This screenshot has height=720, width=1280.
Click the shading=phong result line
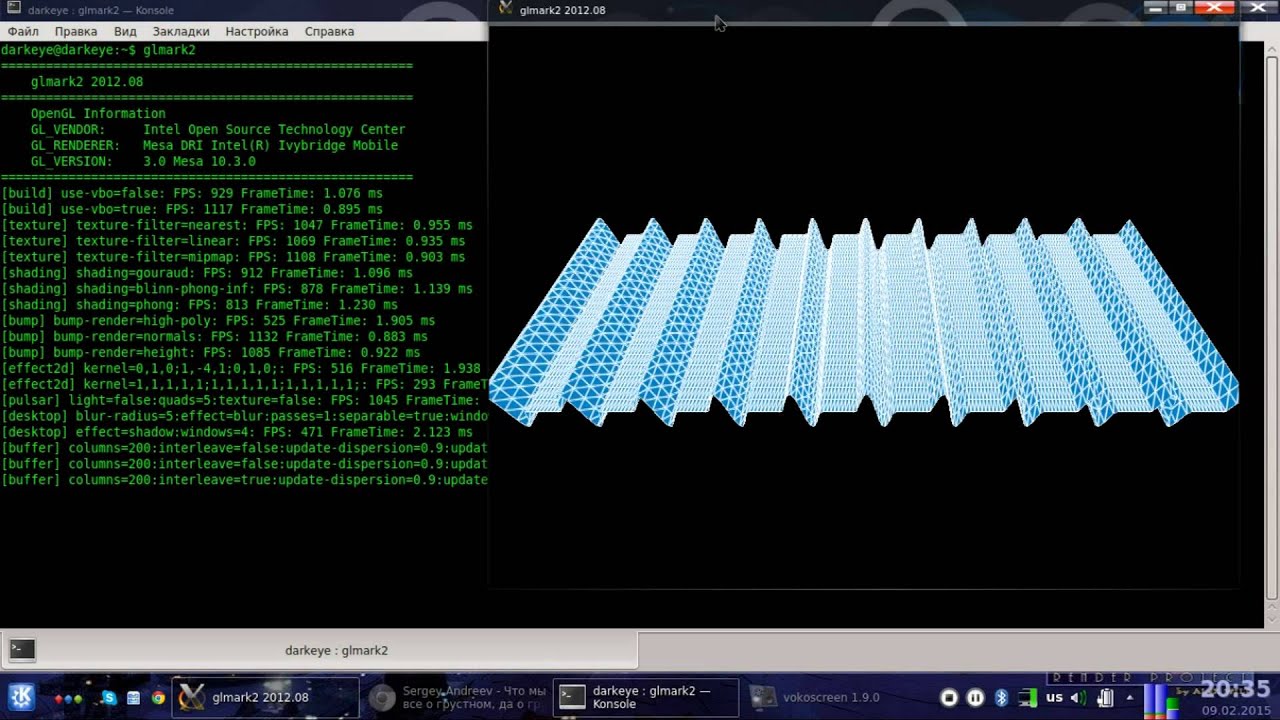click(x=199, y=305)
